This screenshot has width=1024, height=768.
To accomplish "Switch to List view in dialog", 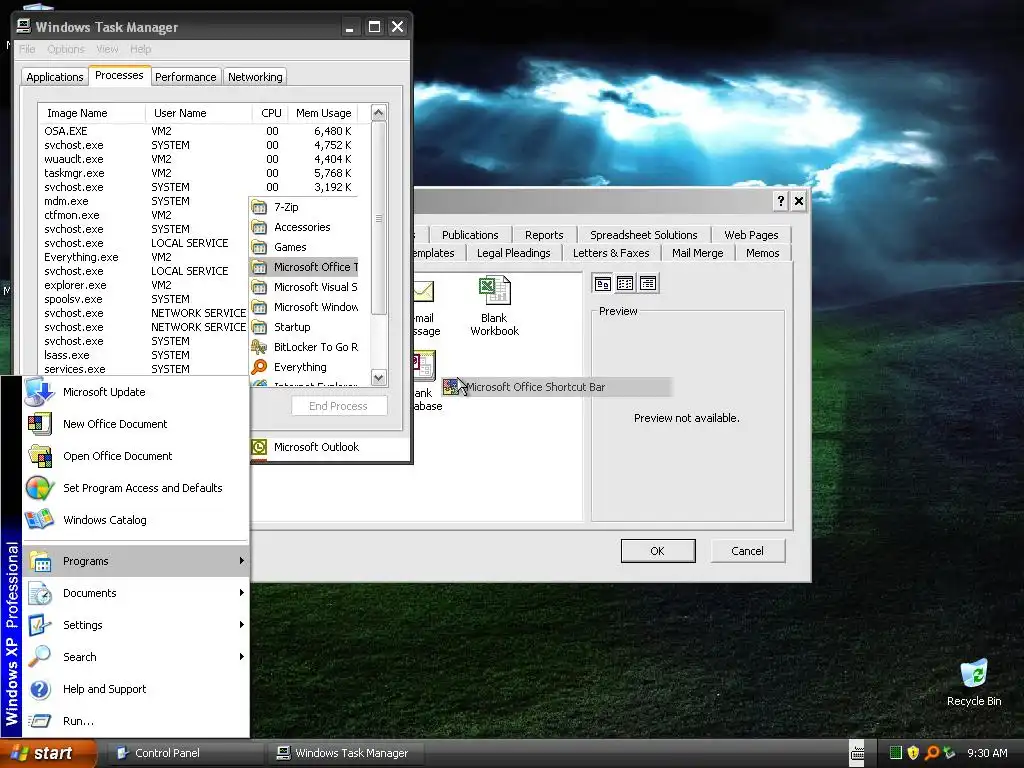I will tap(625, 283).
